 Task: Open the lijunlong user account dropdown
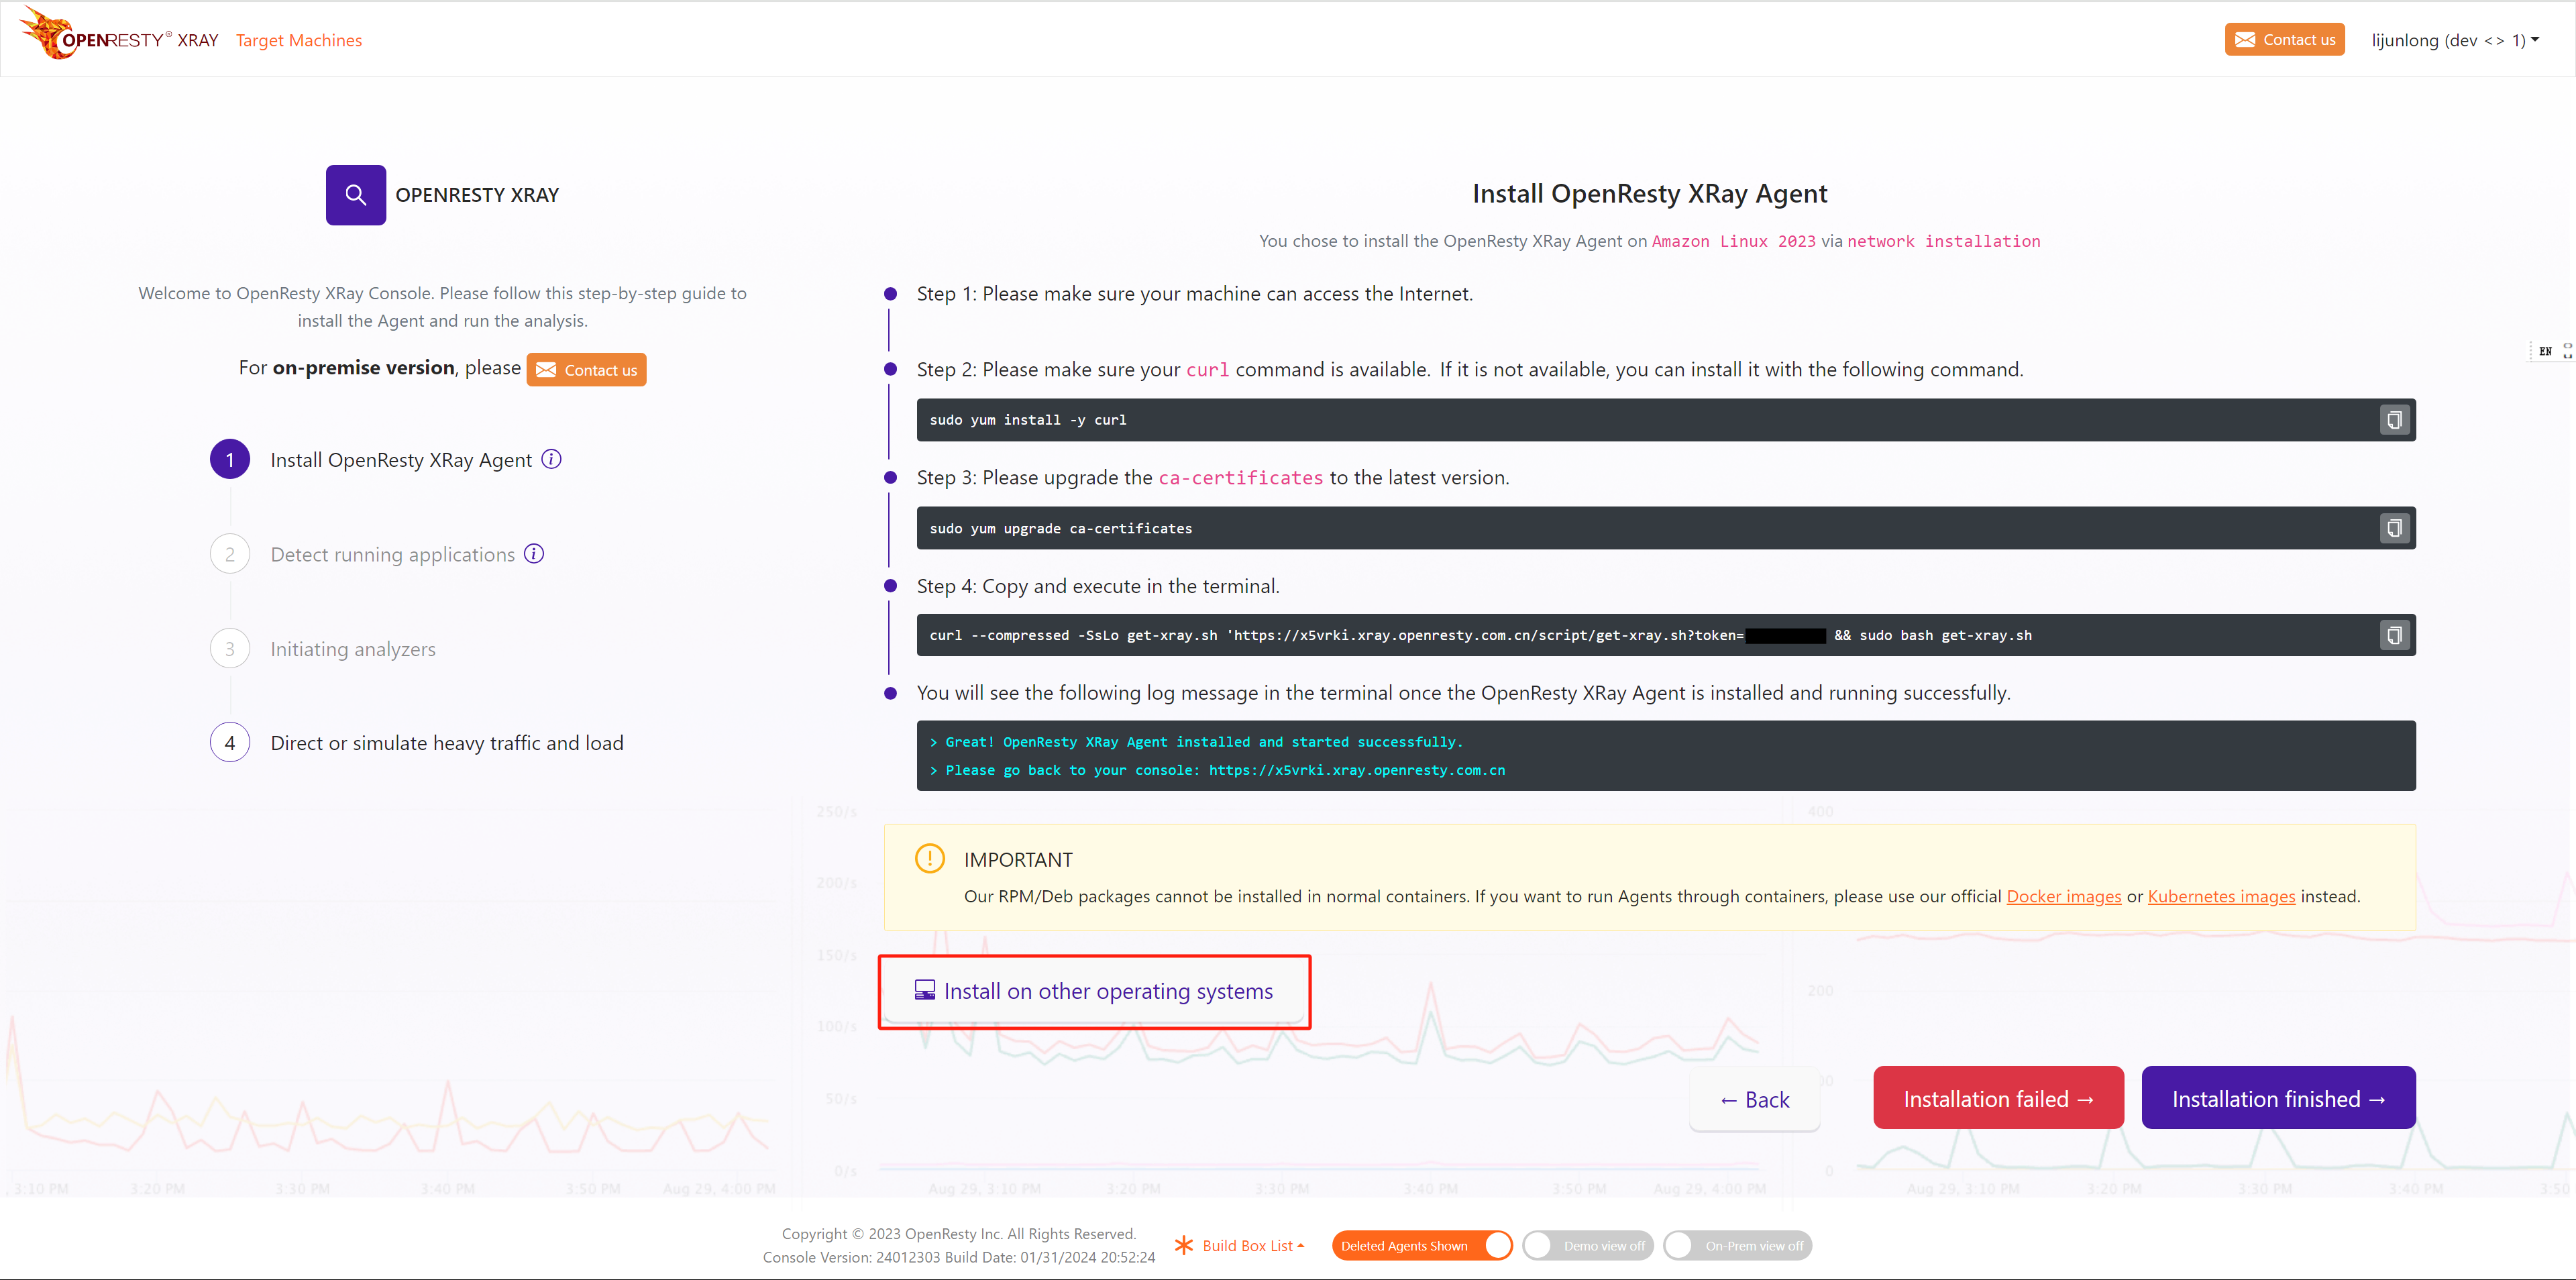coord(2455,40)
